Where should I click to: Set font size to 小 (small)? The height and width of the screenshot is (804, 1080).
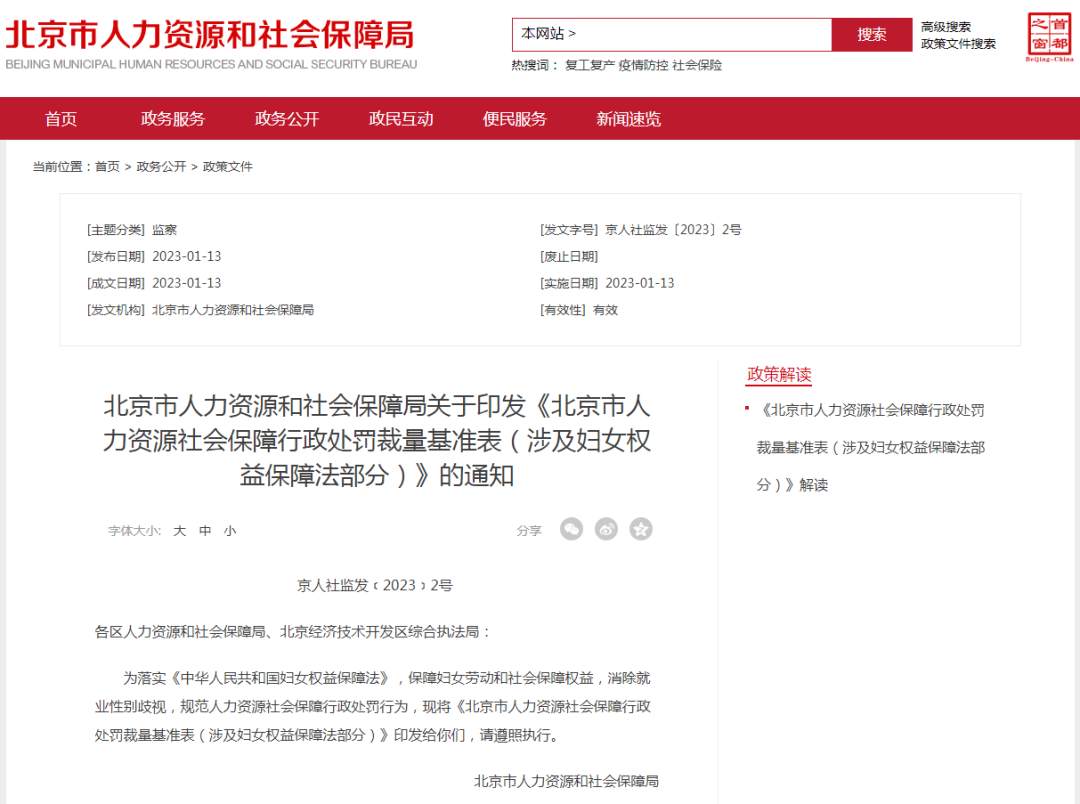[x=230, y=531]
